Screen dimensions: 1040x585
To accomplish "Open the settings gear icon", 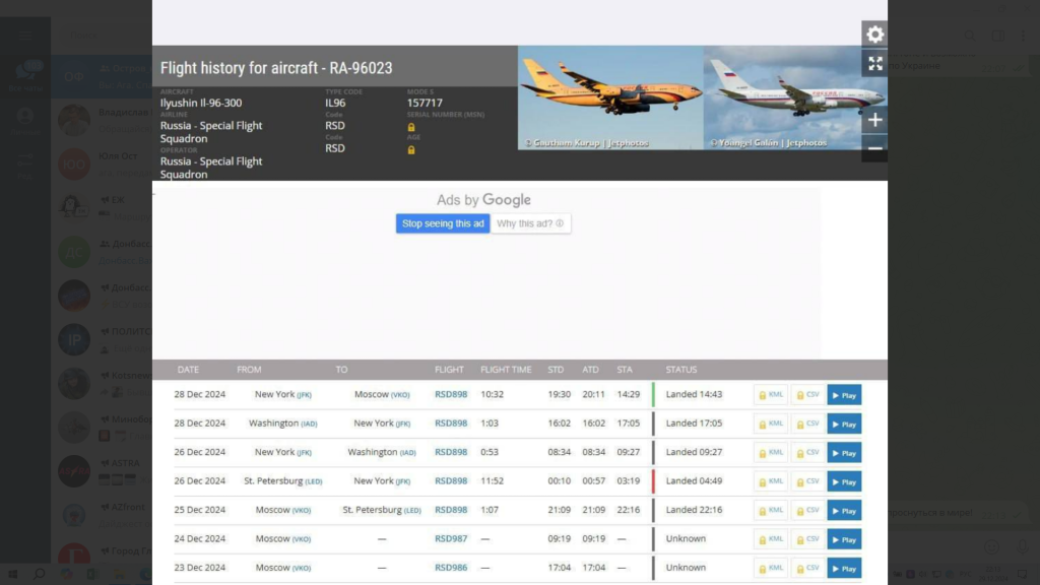I will pyautogui.click(x=875, y=34).
